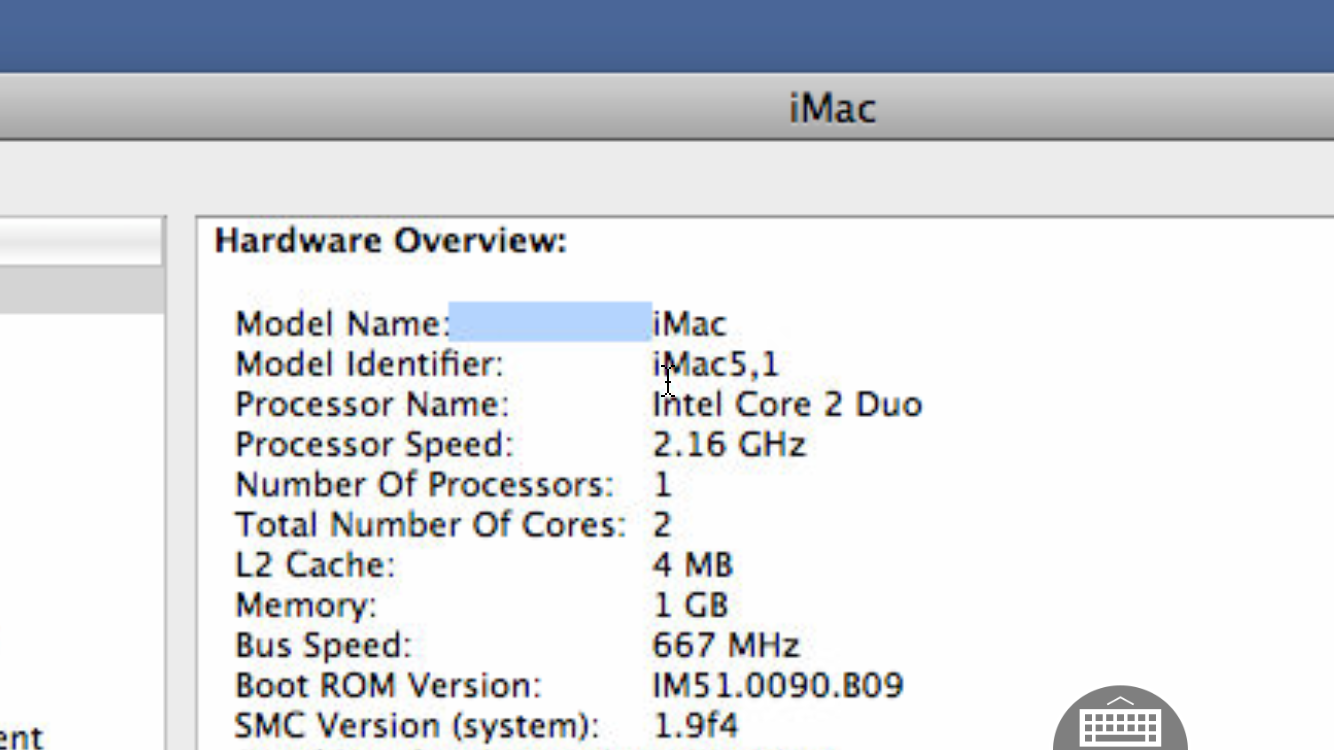This screenshot has height=750, width=1334.
Task: Click the 4 MB cache value
Action: [x=692, y=565]
